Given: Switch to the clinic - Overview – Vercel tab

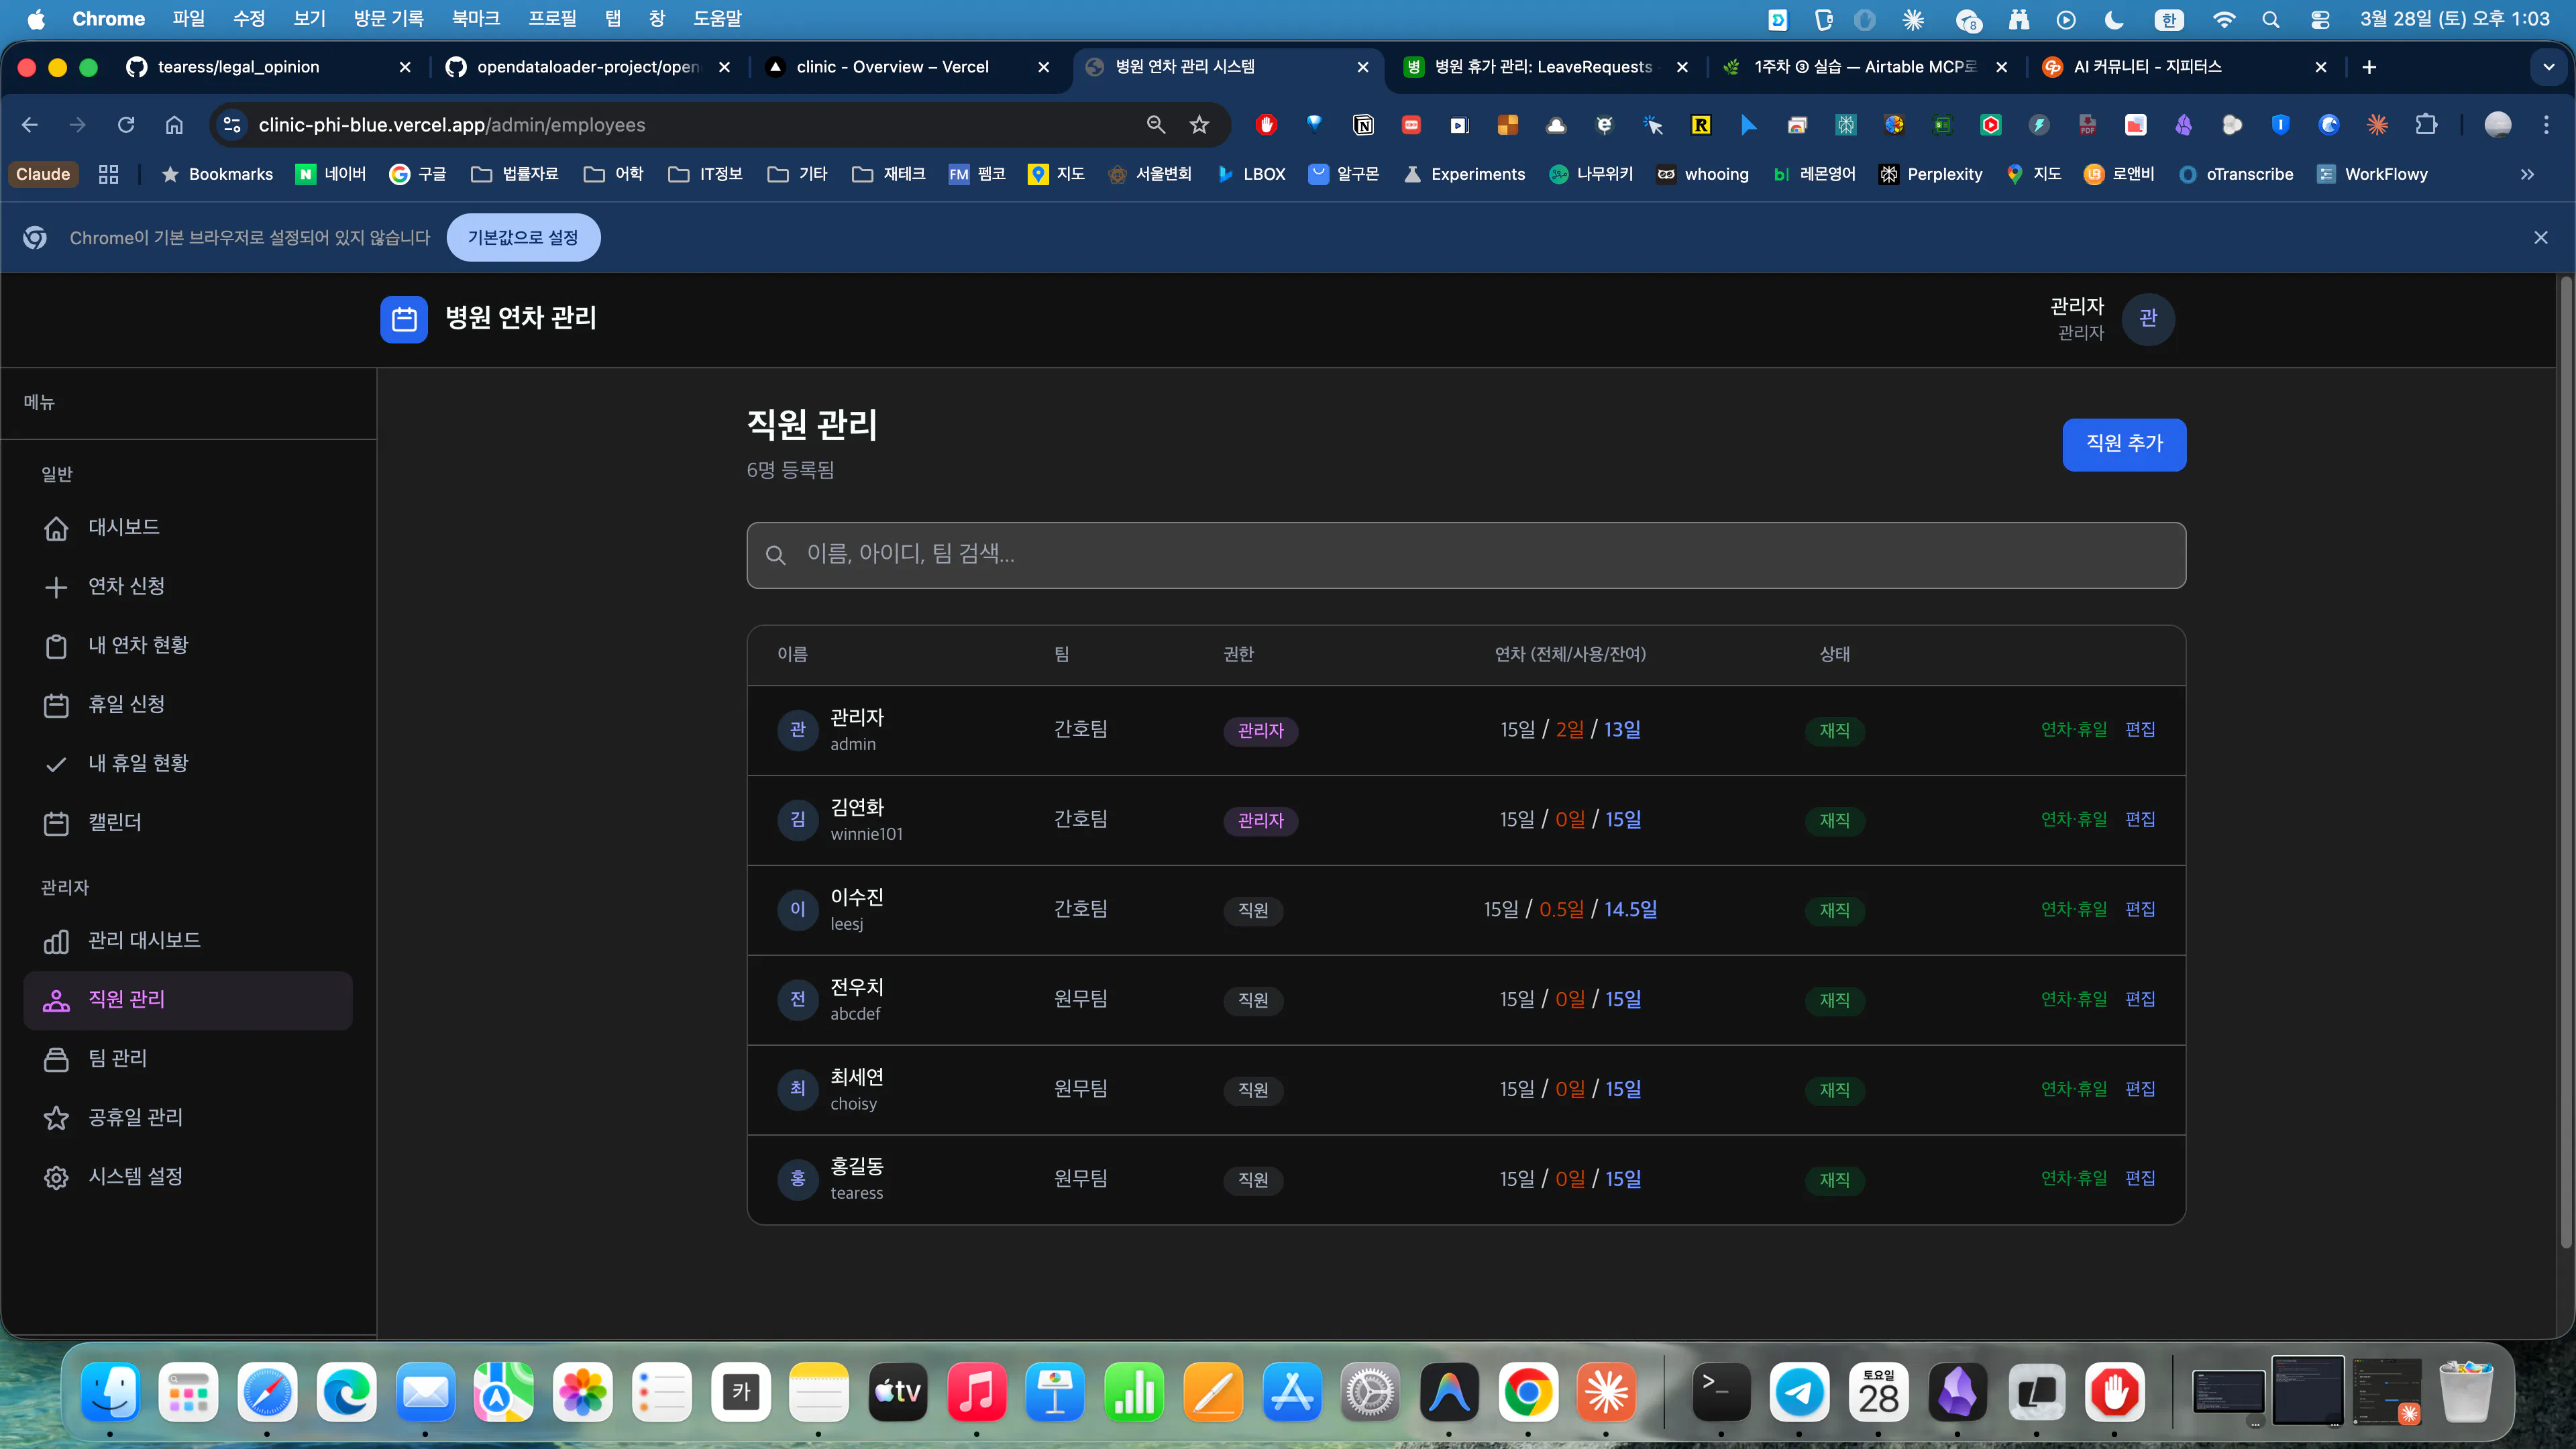Looking at the screenshot, I should 893,67.
